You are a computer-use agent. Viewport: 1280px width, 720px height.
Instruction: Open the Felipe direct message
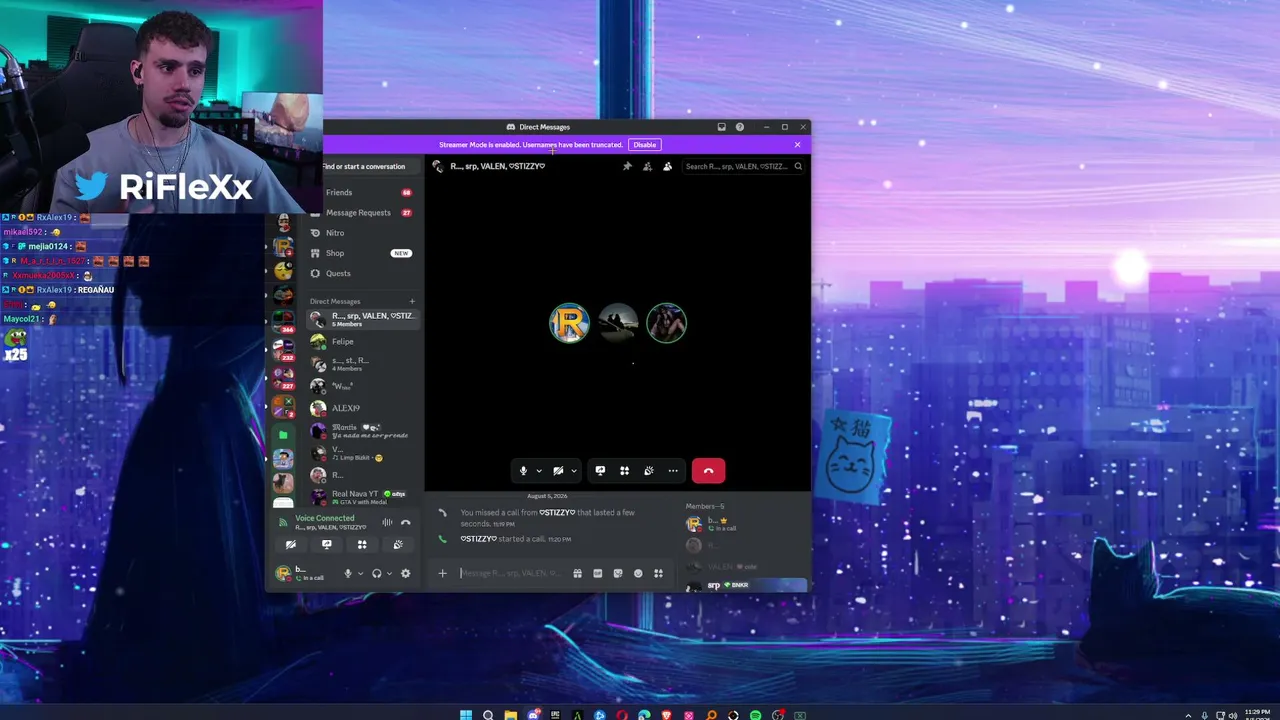[x=361, y=342]
